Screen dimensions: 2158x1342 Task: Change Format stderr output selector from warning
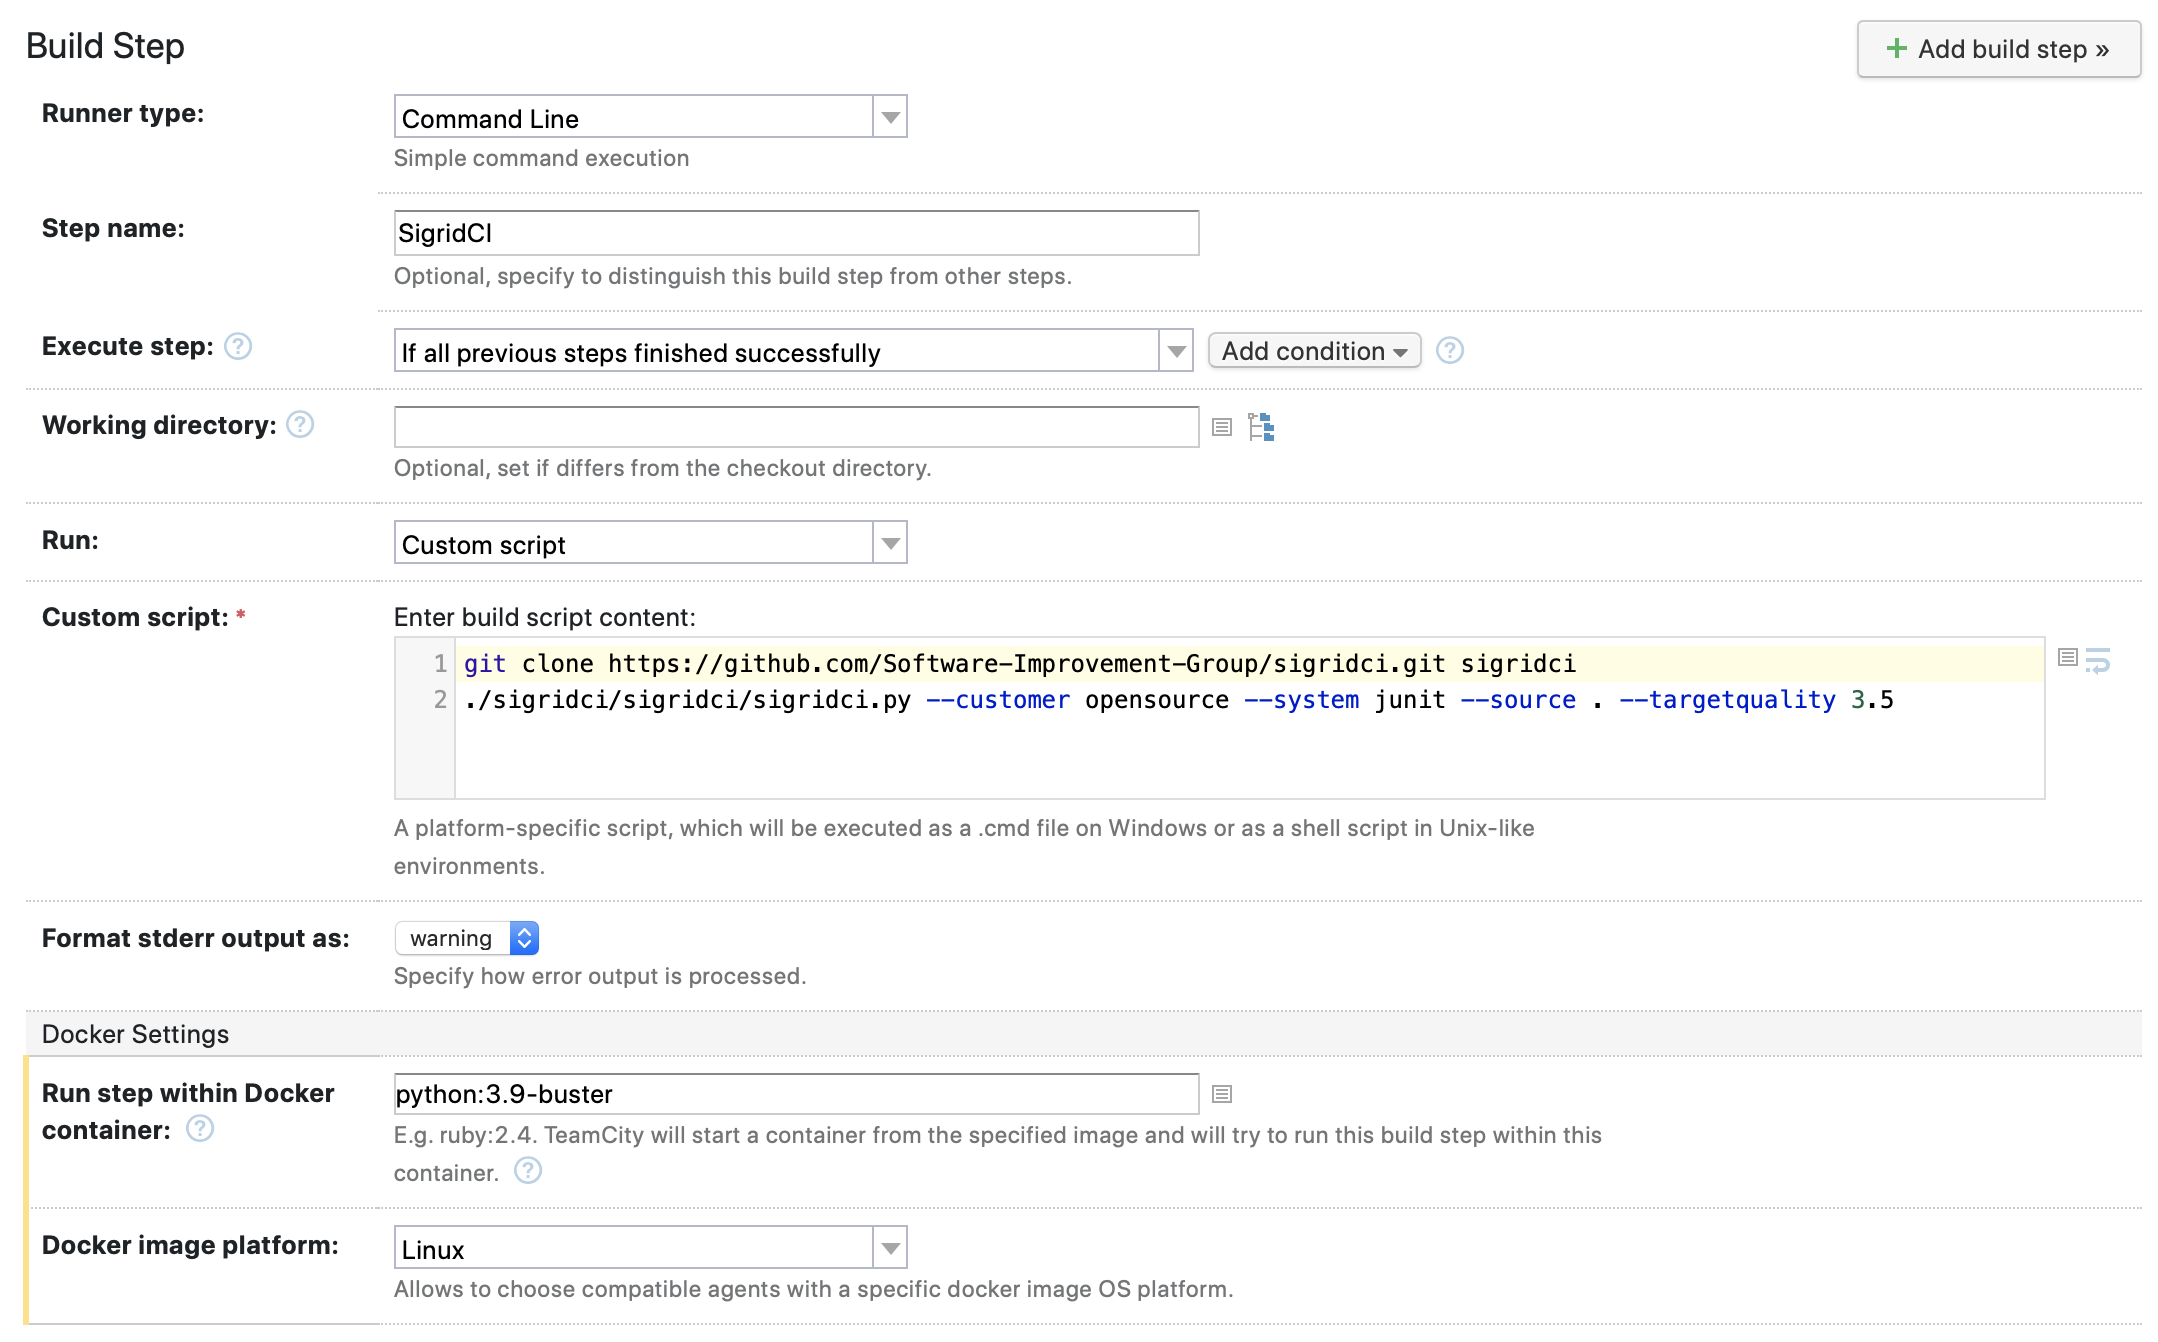coord(467,938)
